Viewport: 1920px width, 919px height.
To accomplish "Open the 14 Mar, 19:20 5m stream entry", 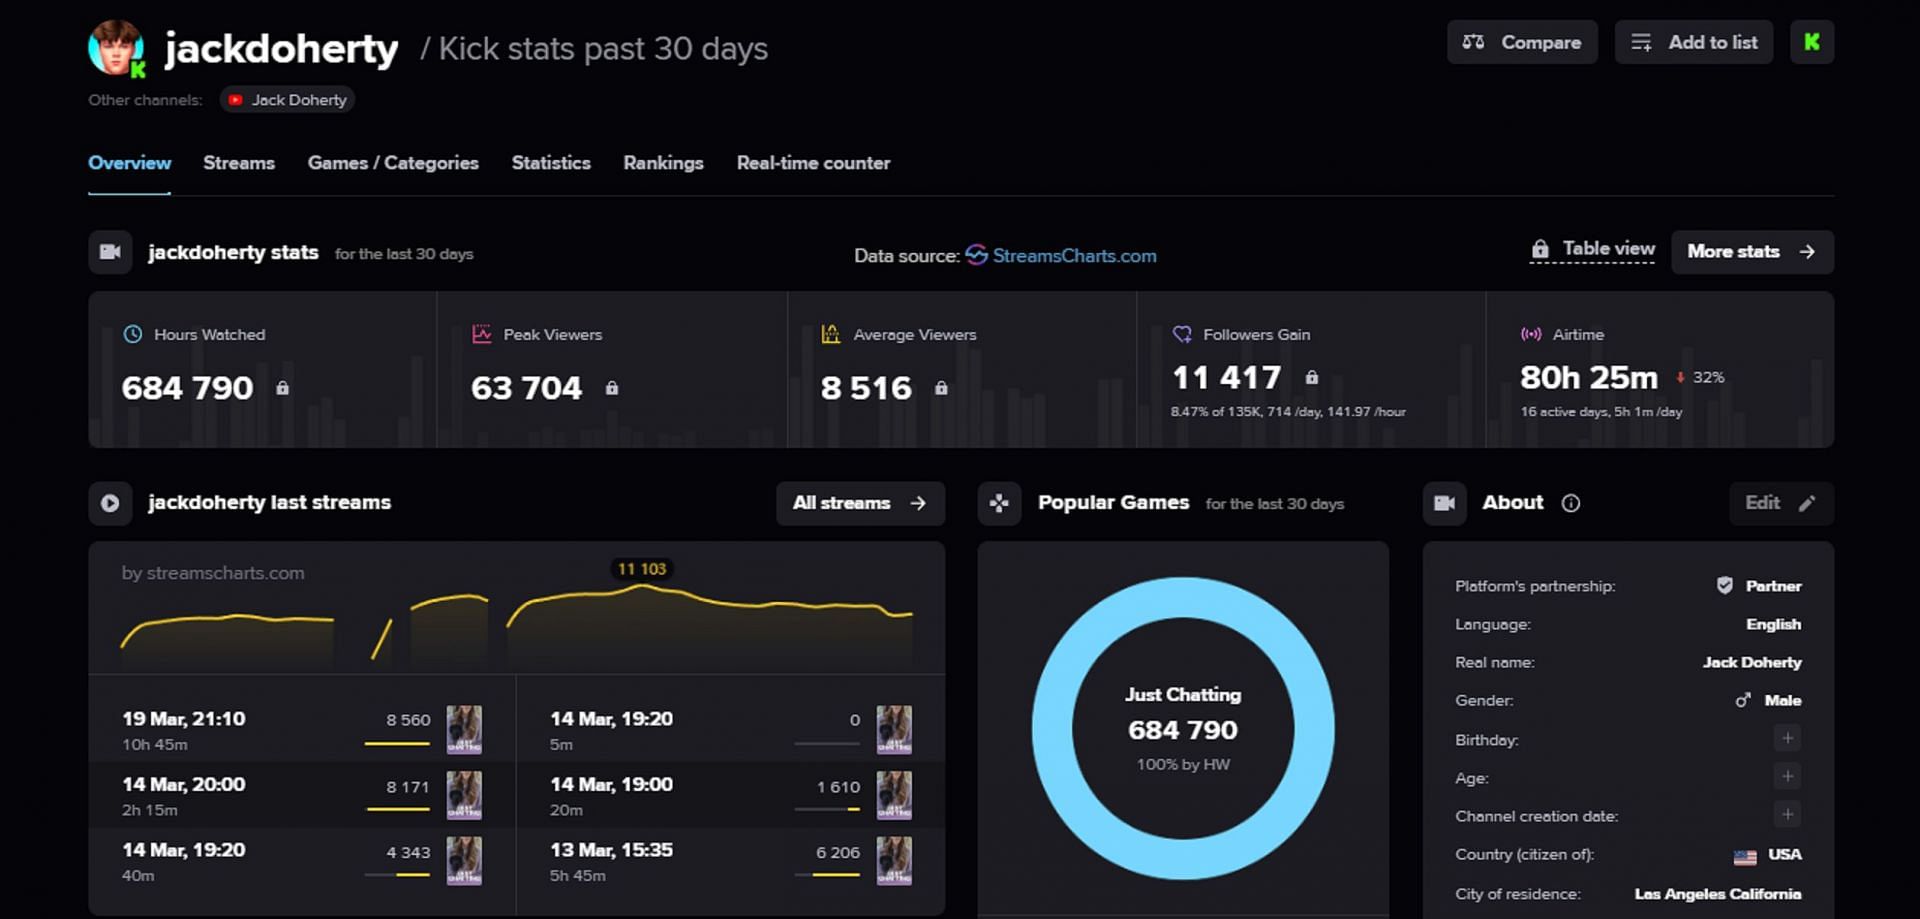I will (730, 730).
